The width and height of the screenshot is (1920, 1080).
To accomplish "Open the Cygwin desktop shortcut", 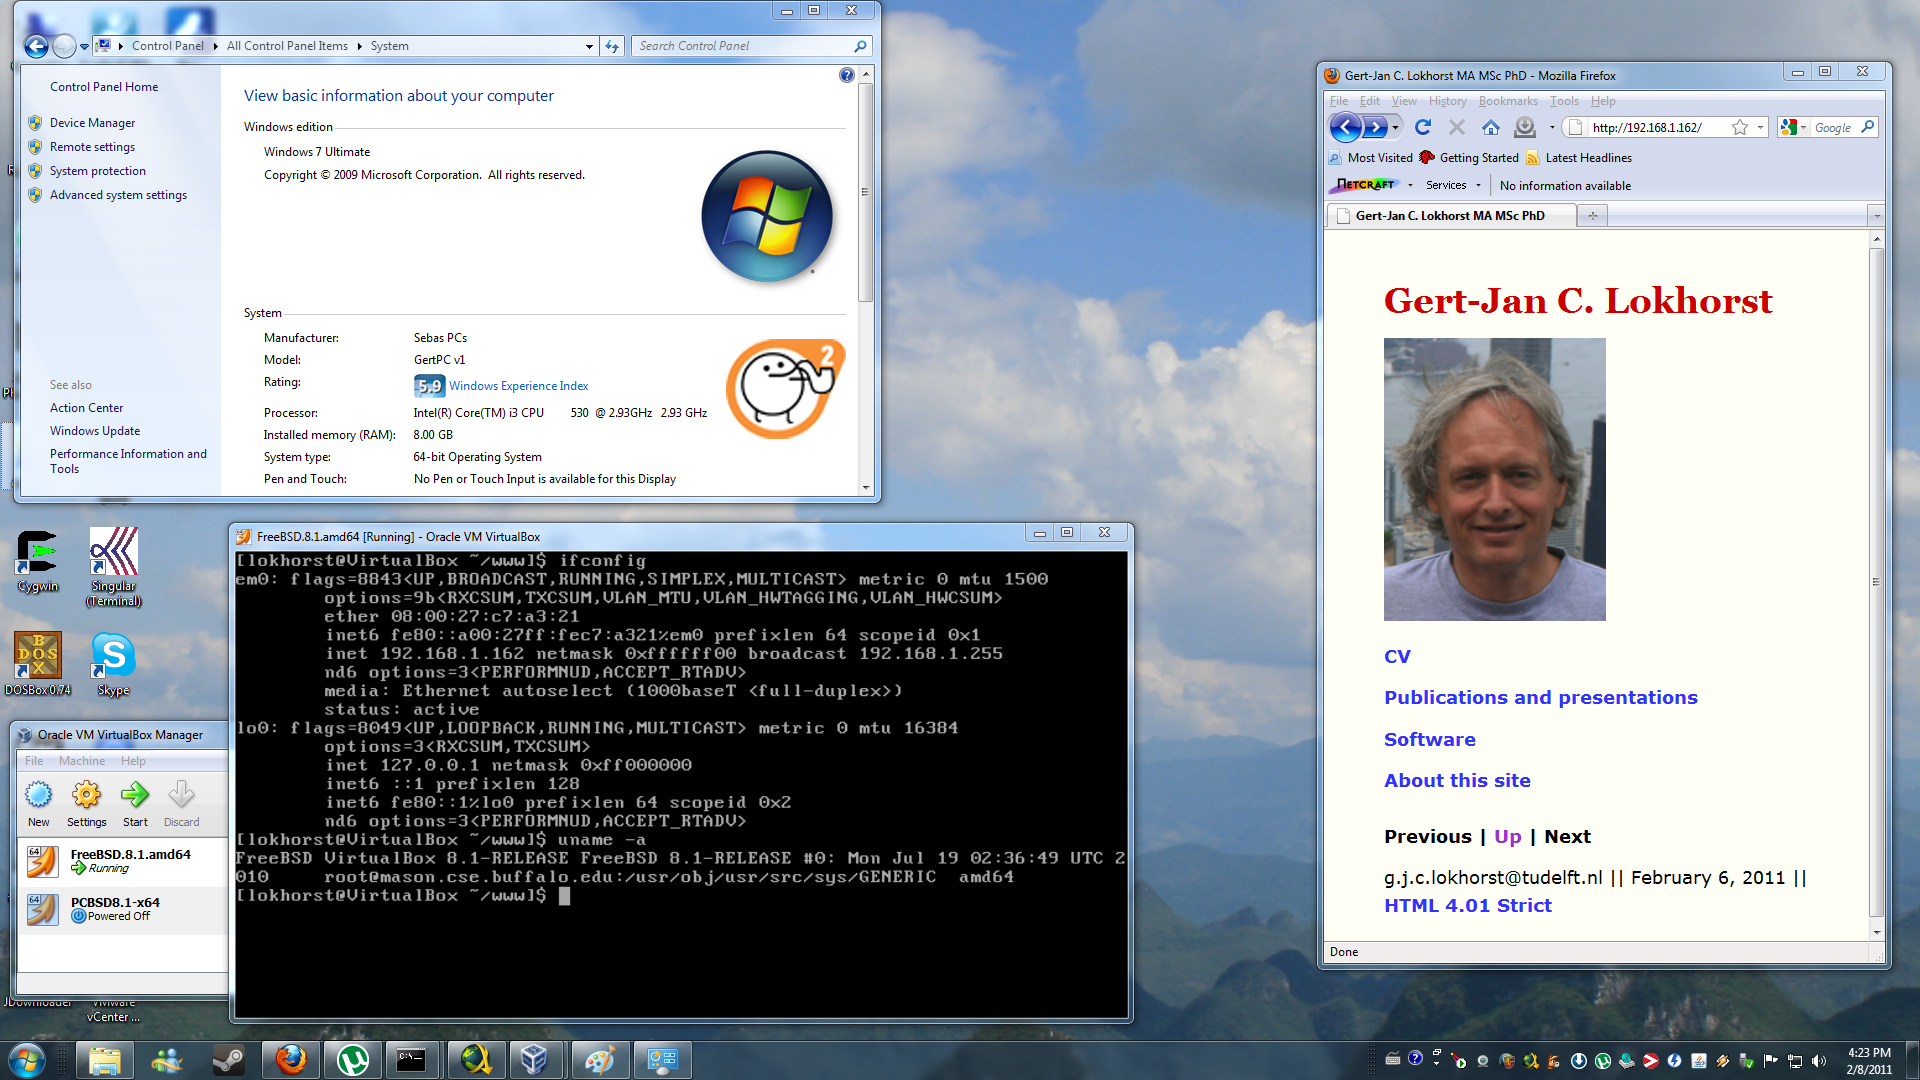I will click(37, 561).
